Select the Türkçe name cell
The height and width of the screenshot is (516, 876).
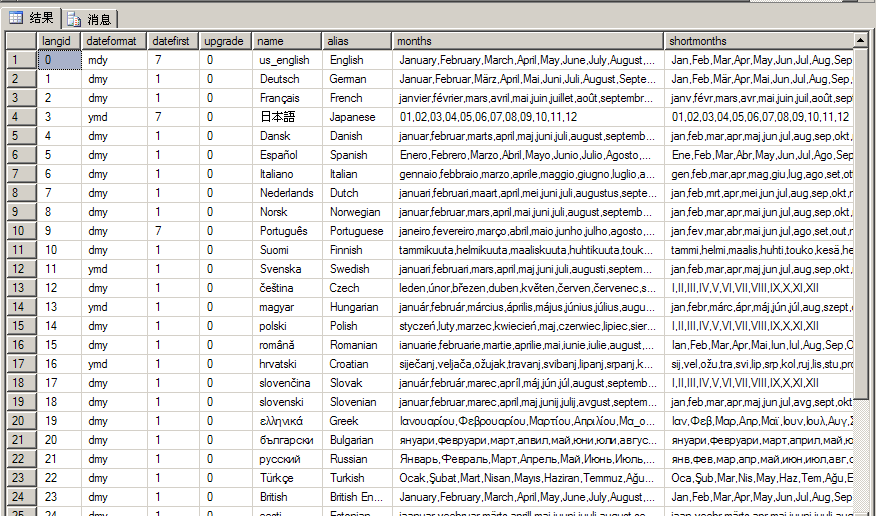click(x=287, y=477)
